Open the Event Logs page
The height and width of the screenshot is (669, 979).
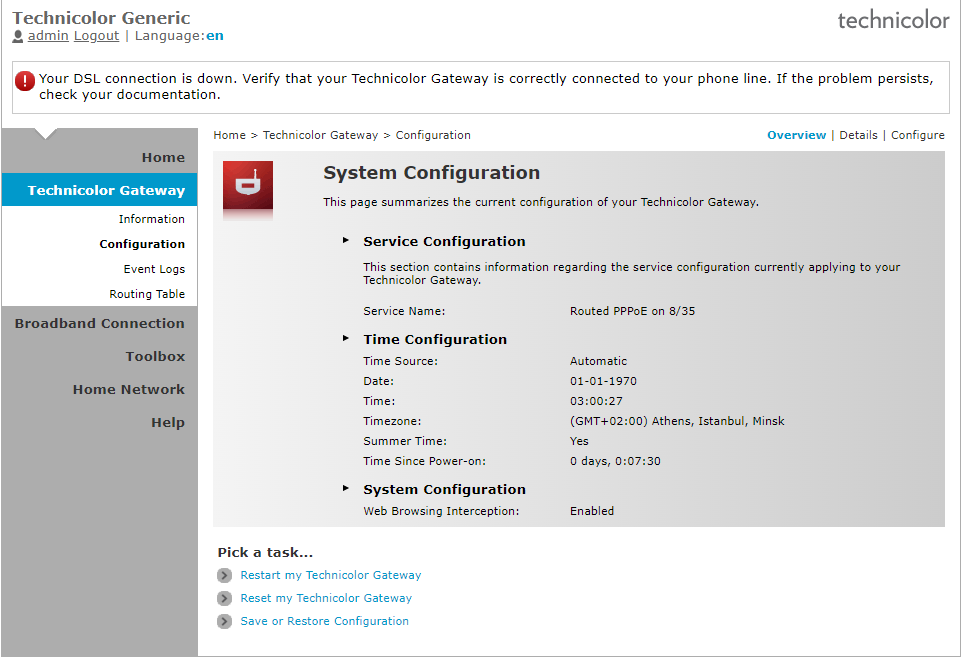tap(154, 269)
